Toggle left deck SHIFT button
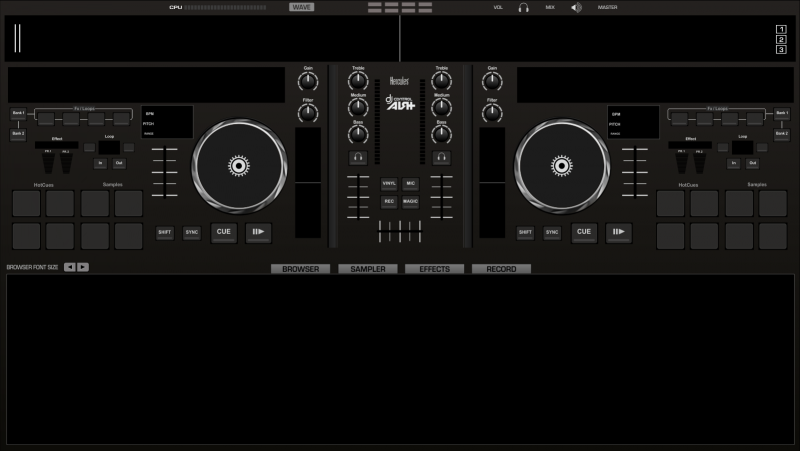The height and width of the screenshot is (451, 800). 165,233
